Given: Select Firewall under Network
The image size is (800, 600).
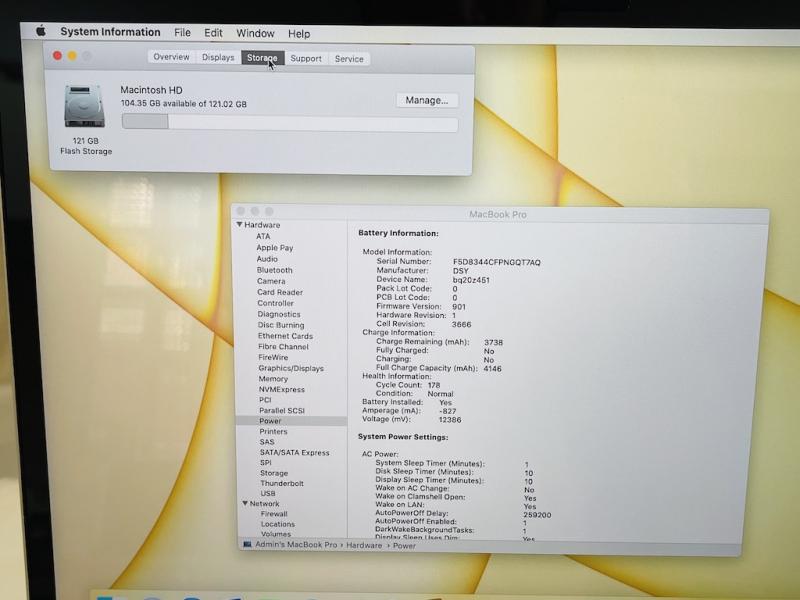Looking at the screenshot, I should (274, 514).
